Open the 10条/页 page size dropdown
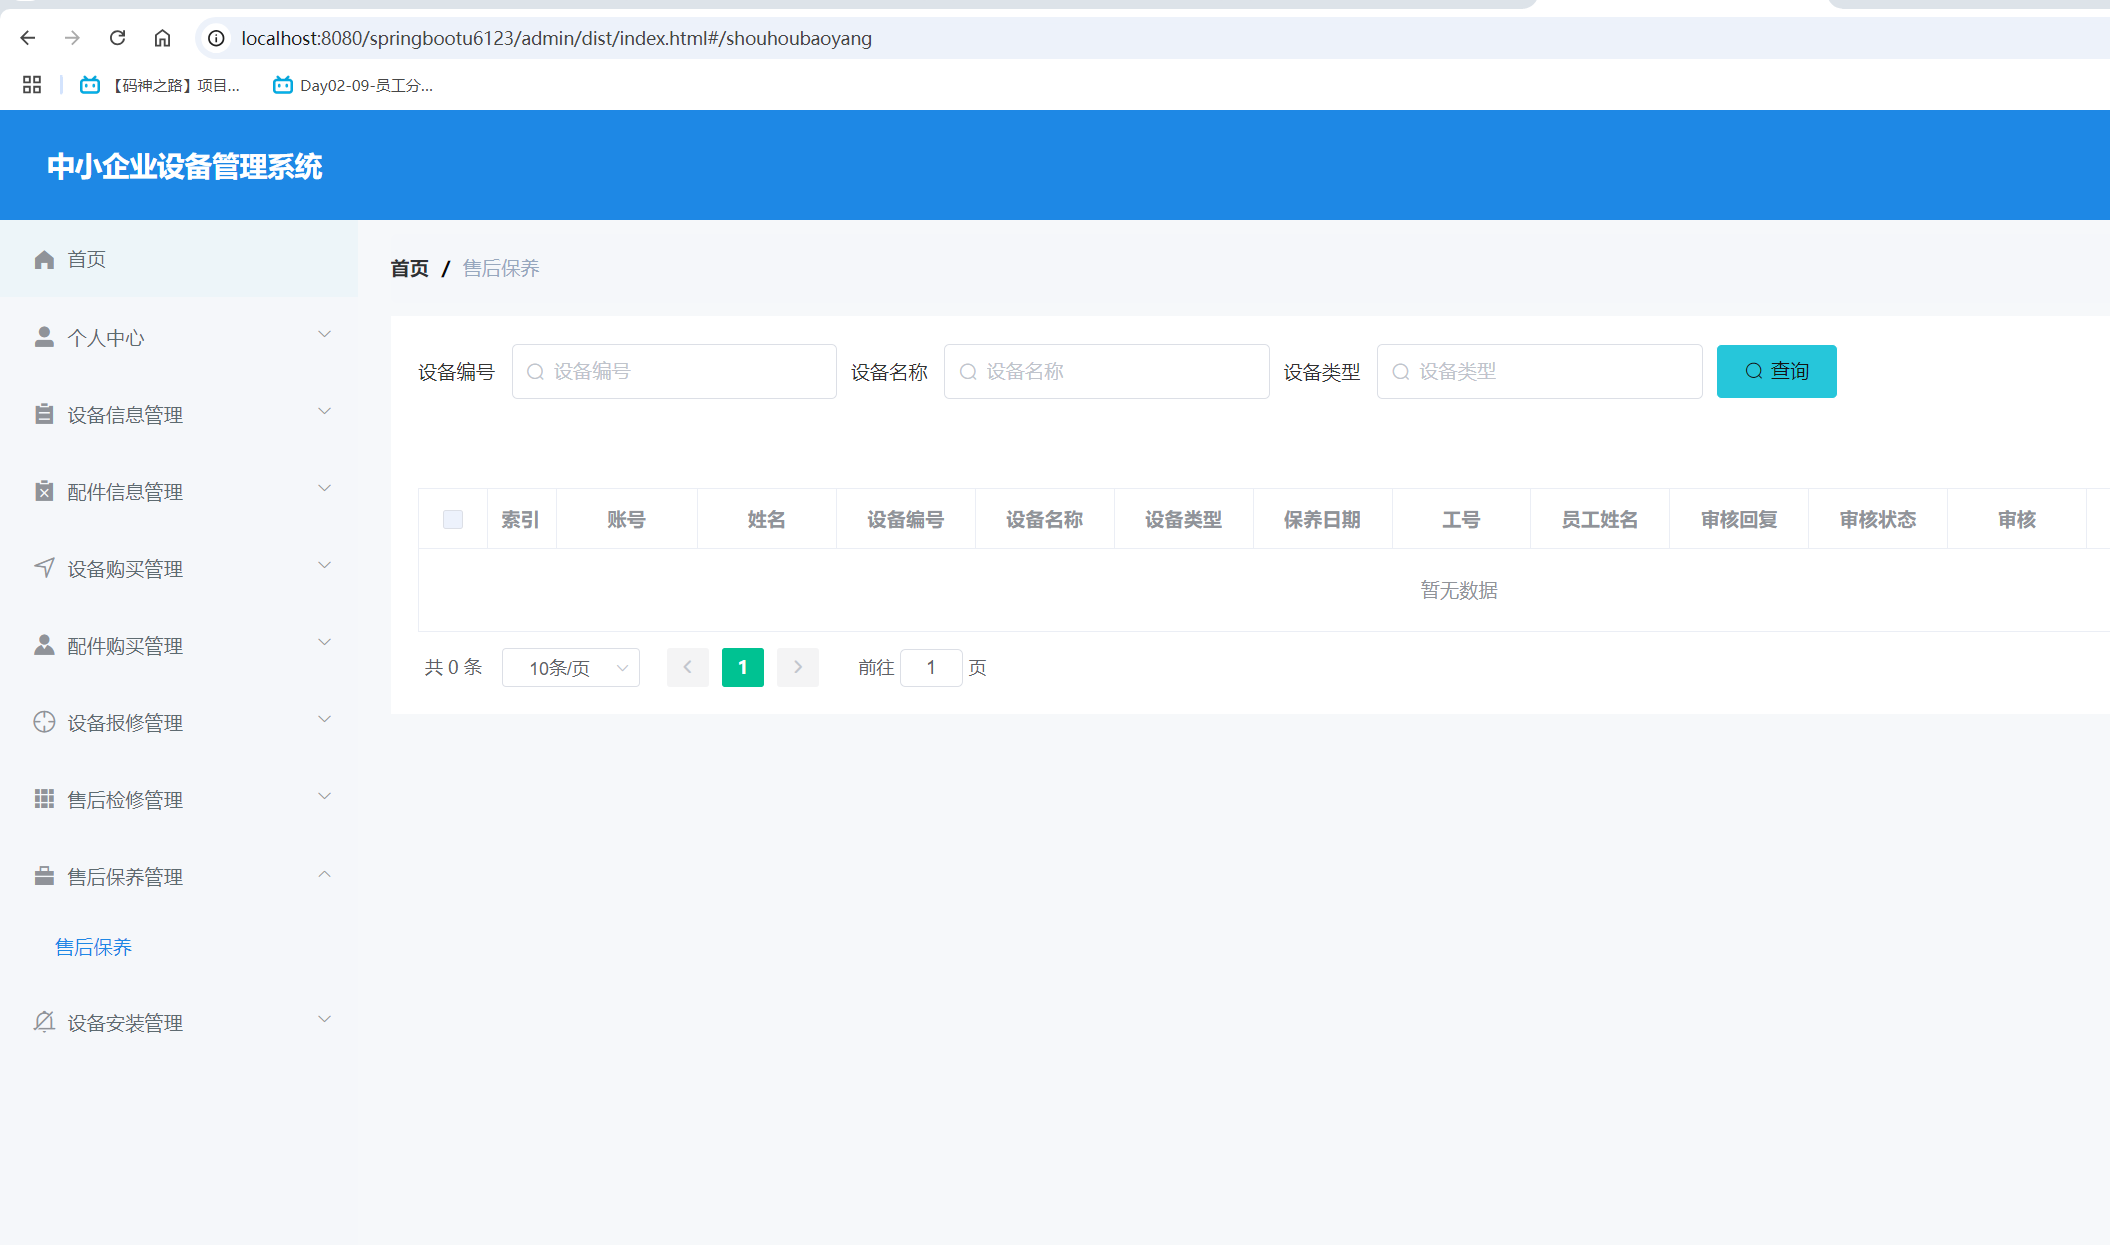2110x1245 pixels. click(570, 667)
